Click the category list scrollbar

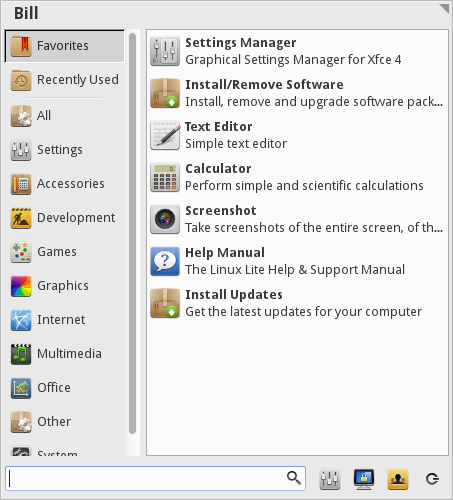(132, 233)
